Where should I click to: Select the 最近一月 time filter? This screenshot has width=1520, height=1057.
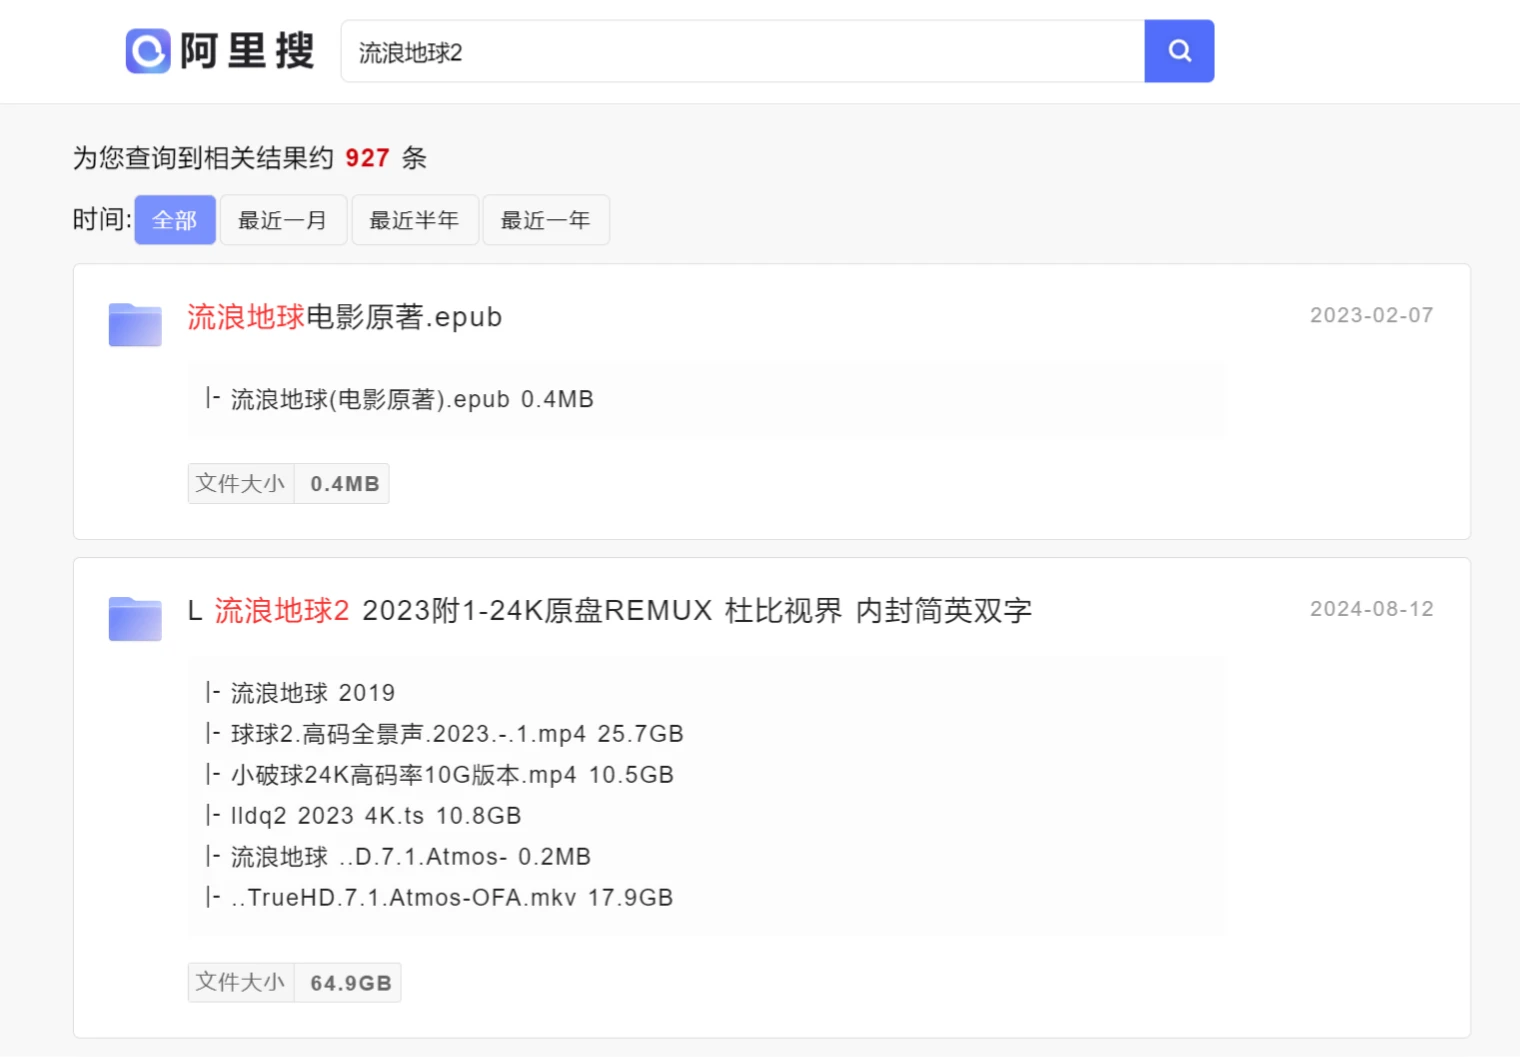[283, 220]
